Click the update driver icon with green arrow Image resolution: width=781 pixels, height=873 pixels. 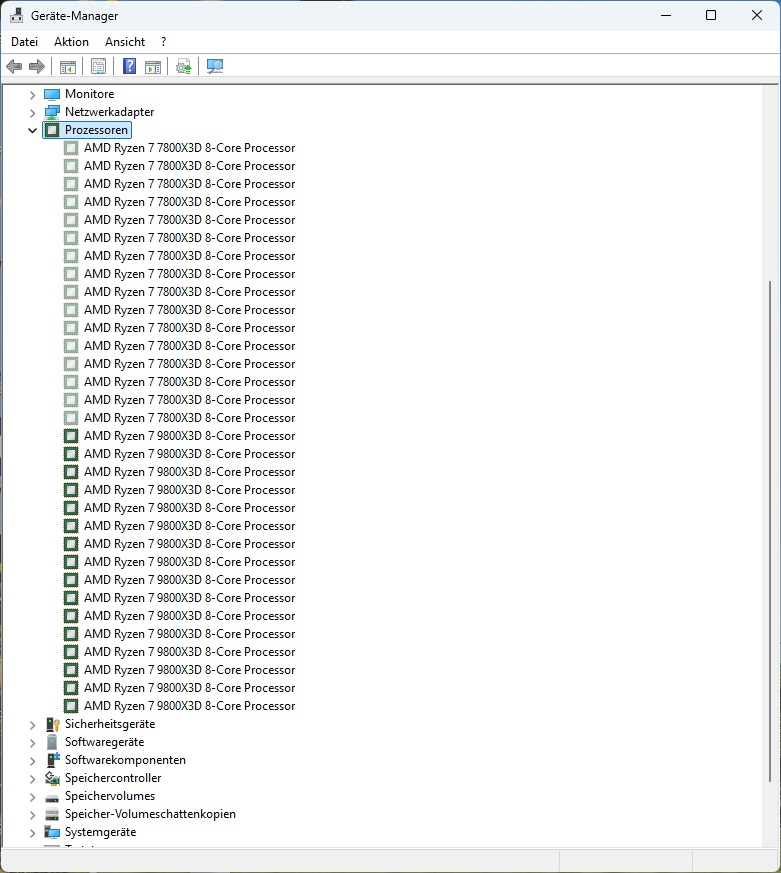click(x=184, y=67)
